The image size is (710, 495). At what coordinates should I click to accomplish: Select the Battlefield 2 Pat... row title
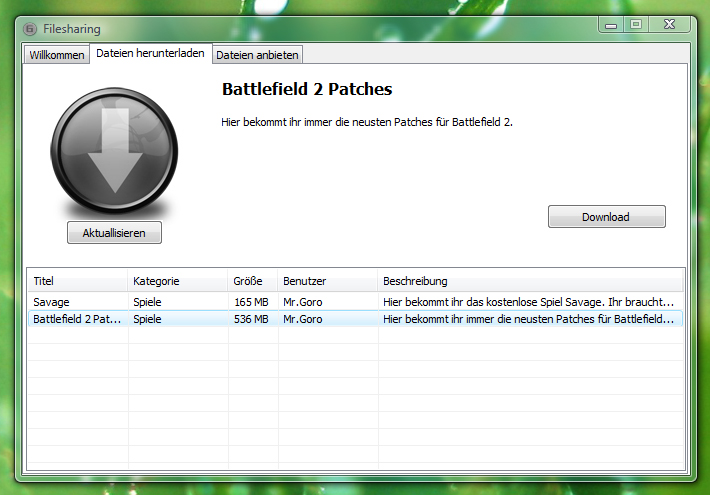77,319
